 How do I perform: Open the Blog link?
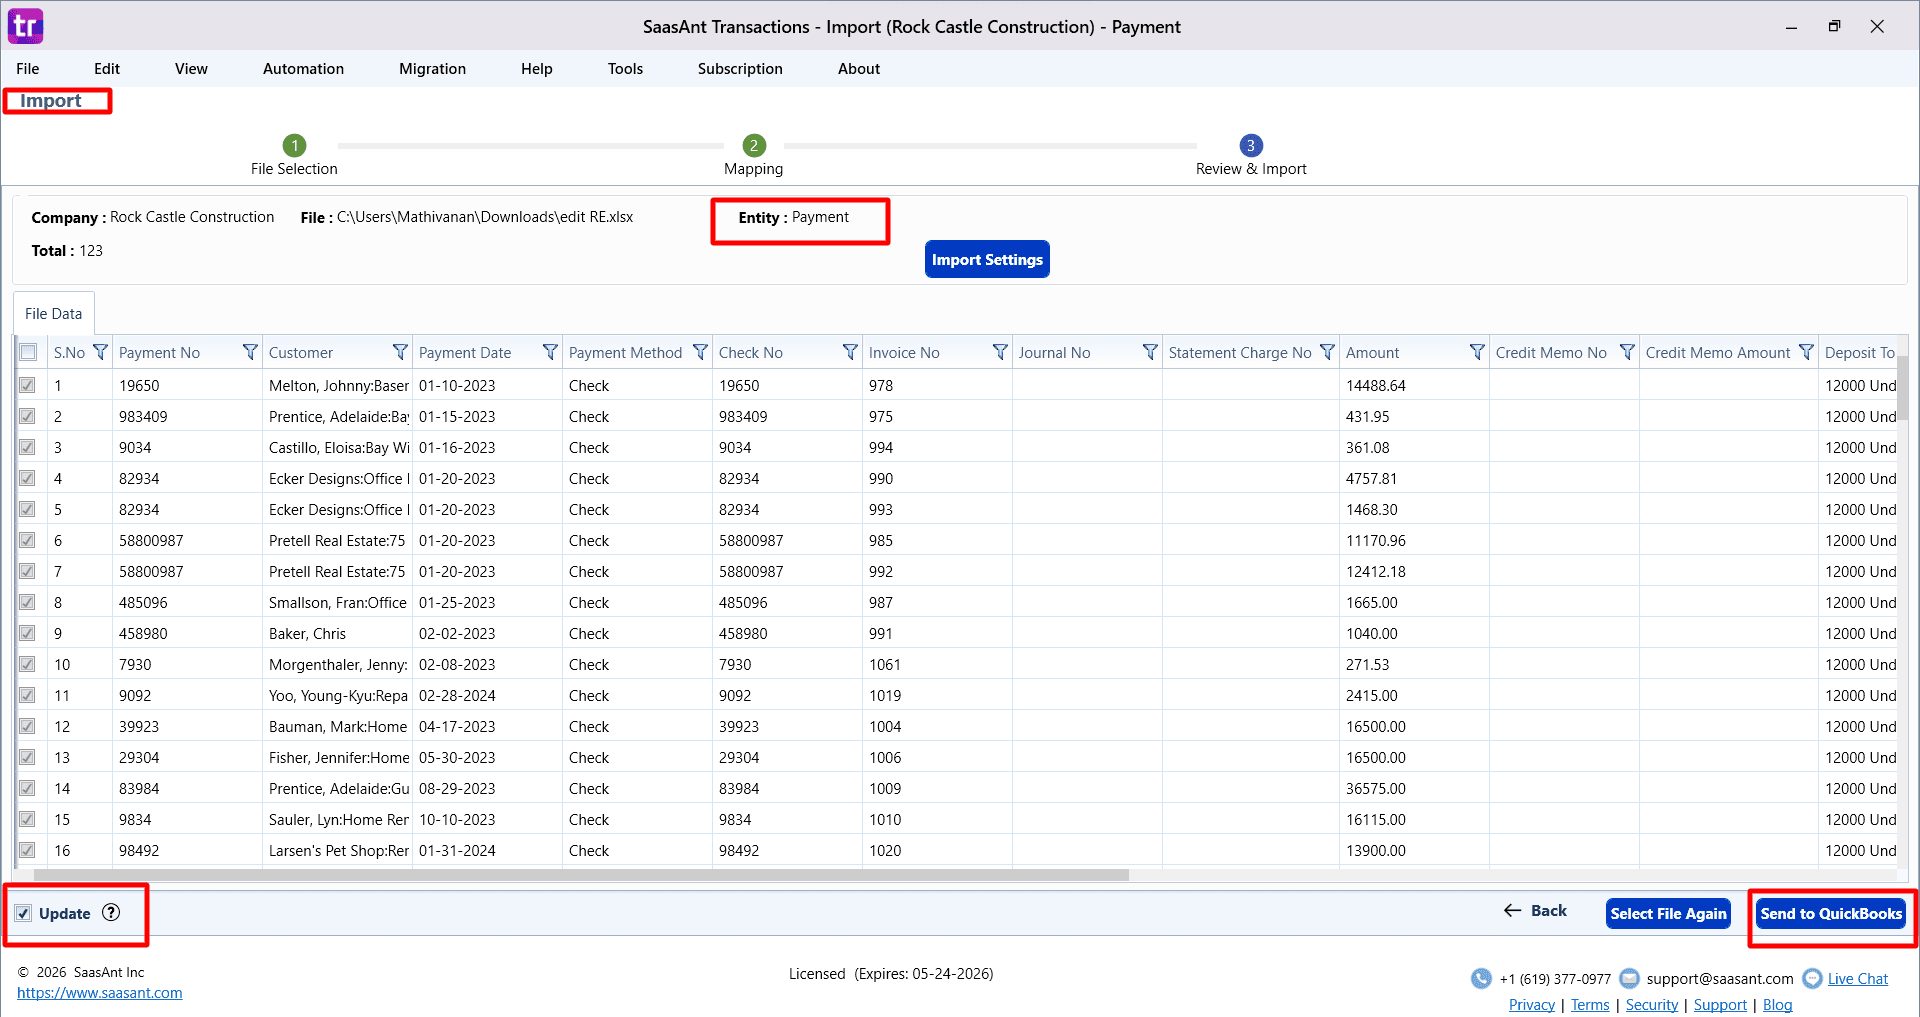1777,1004
